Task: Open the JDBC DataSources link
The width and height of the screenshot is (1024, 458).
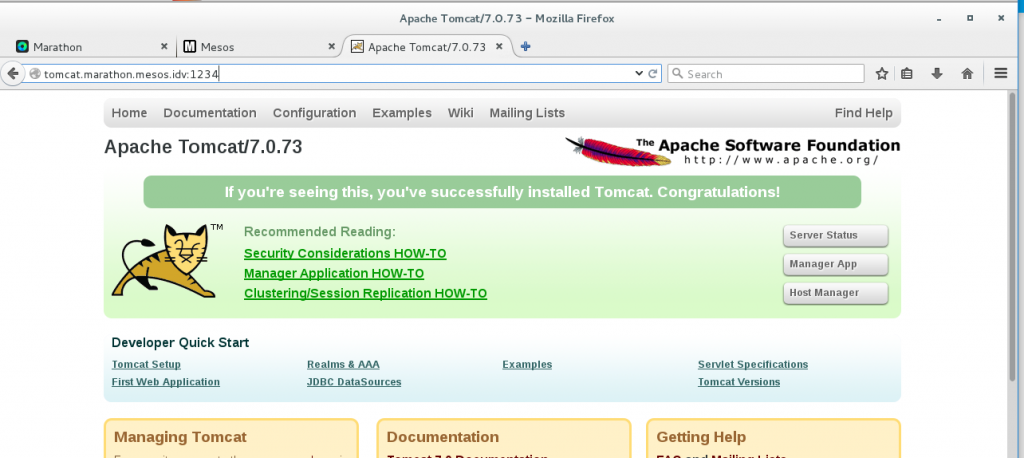Action: 354,382
